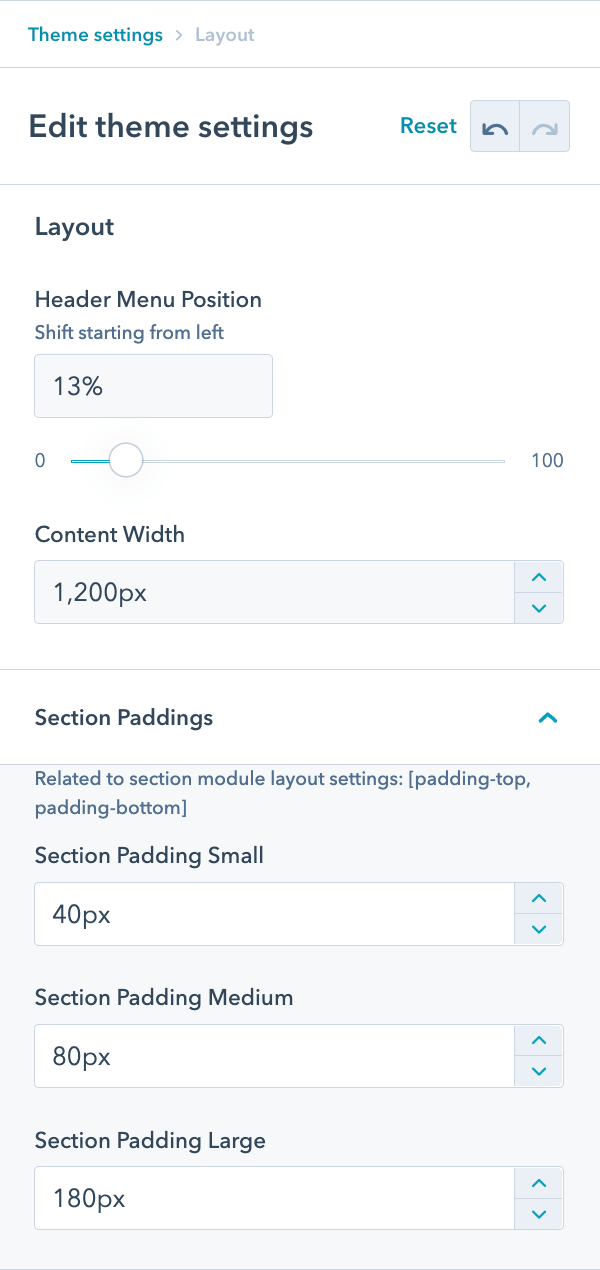The height and width of the screenshot is (1270, 600).
Task: Increase Section Padding Medium value
Action: coord(538,1041)
